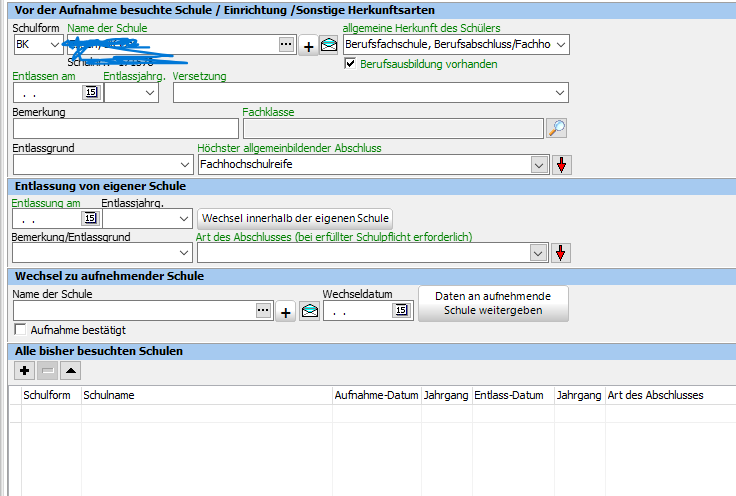This screenshot has width=736, height=496.
Task: Open the Art des Abschlusses dropdown
Action: (538, 253)
